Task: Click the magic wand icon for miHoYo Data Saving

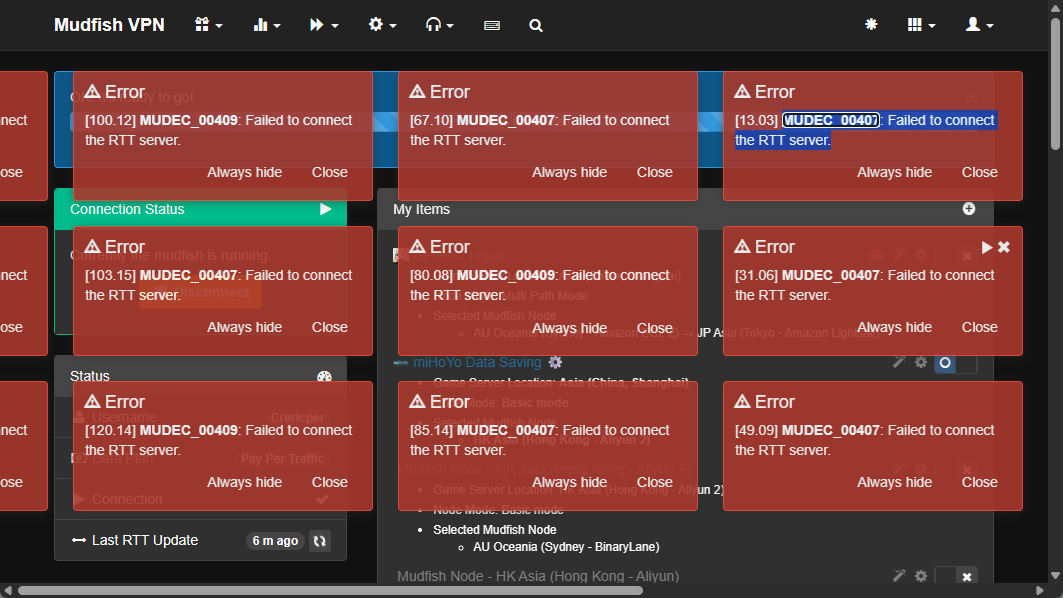Action: [899, 362]
